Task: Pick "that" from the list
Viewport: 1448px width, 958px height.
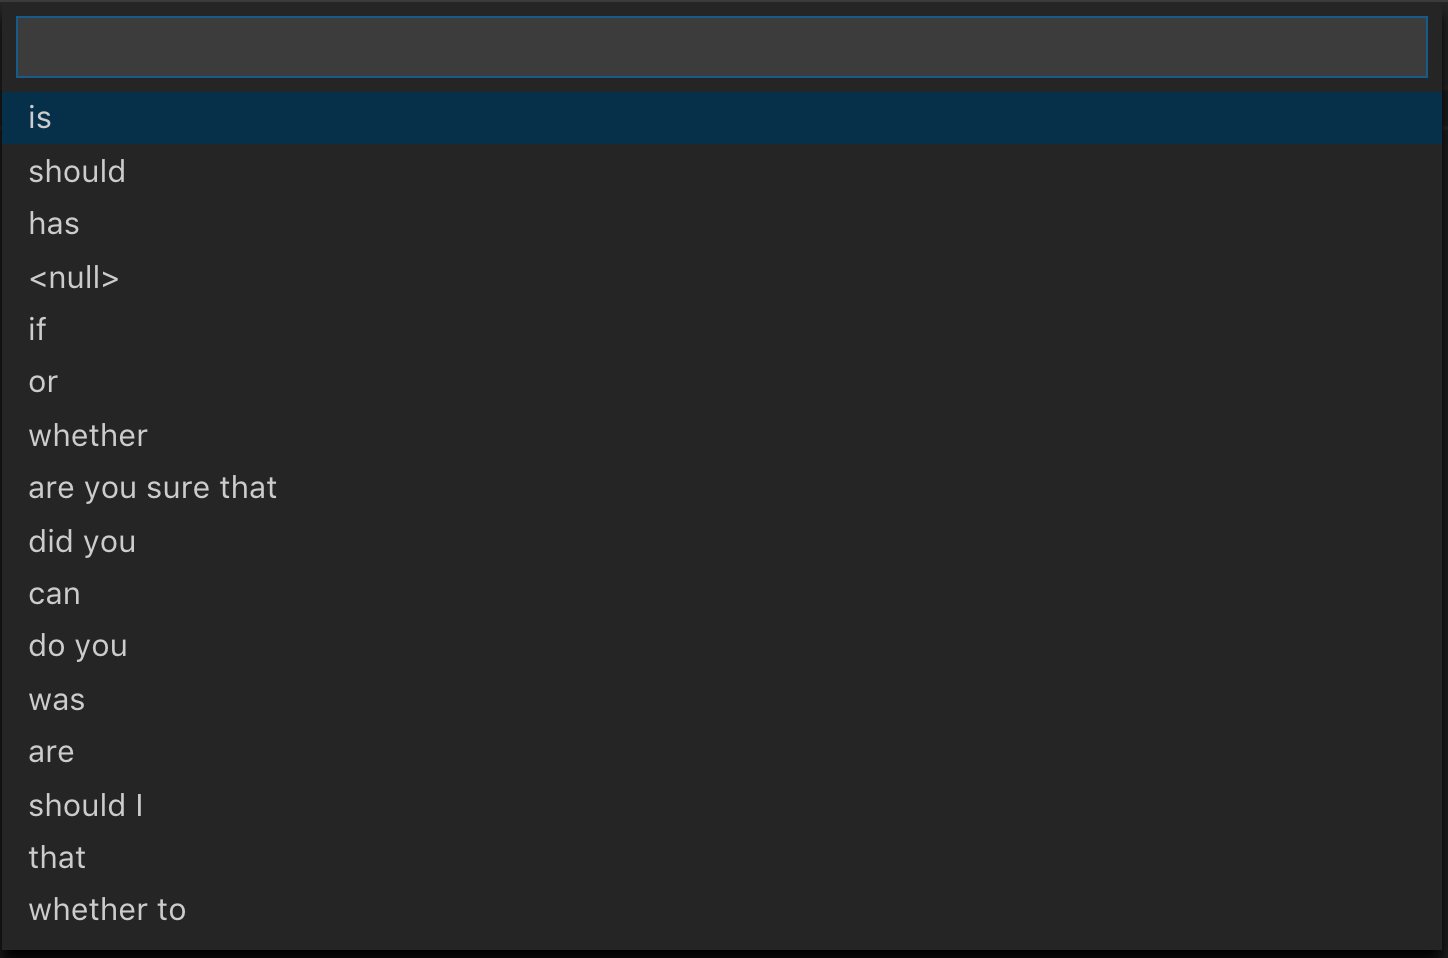Action: [x=721, y=857]
